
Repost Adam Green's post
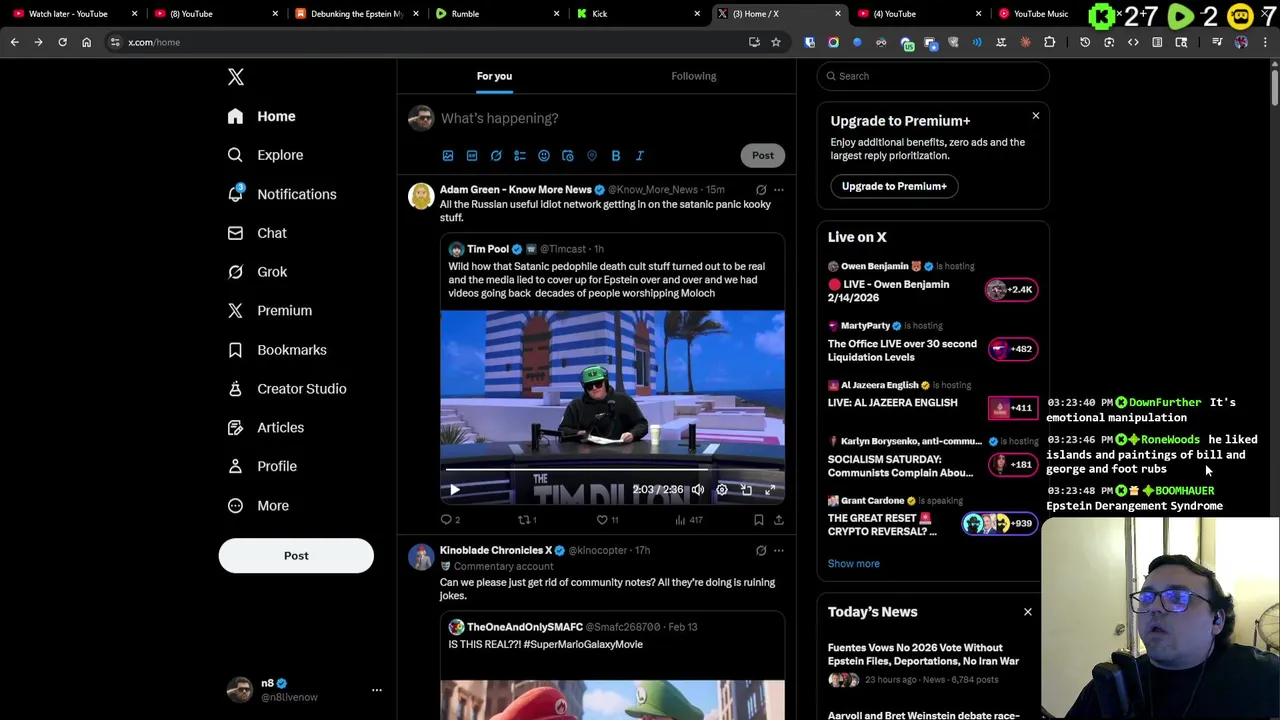[527, 520]
